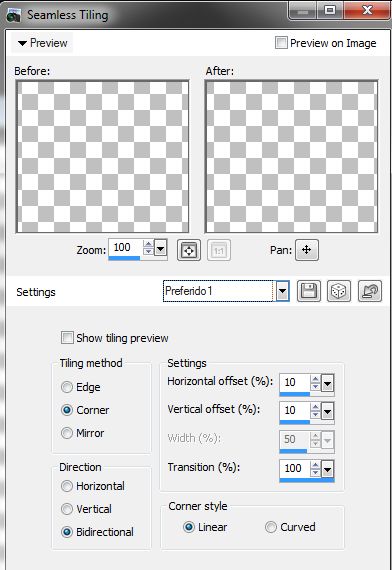The image size is (392, 570).
Task: Click the Pan crosshair button
Action: [307, 250]
